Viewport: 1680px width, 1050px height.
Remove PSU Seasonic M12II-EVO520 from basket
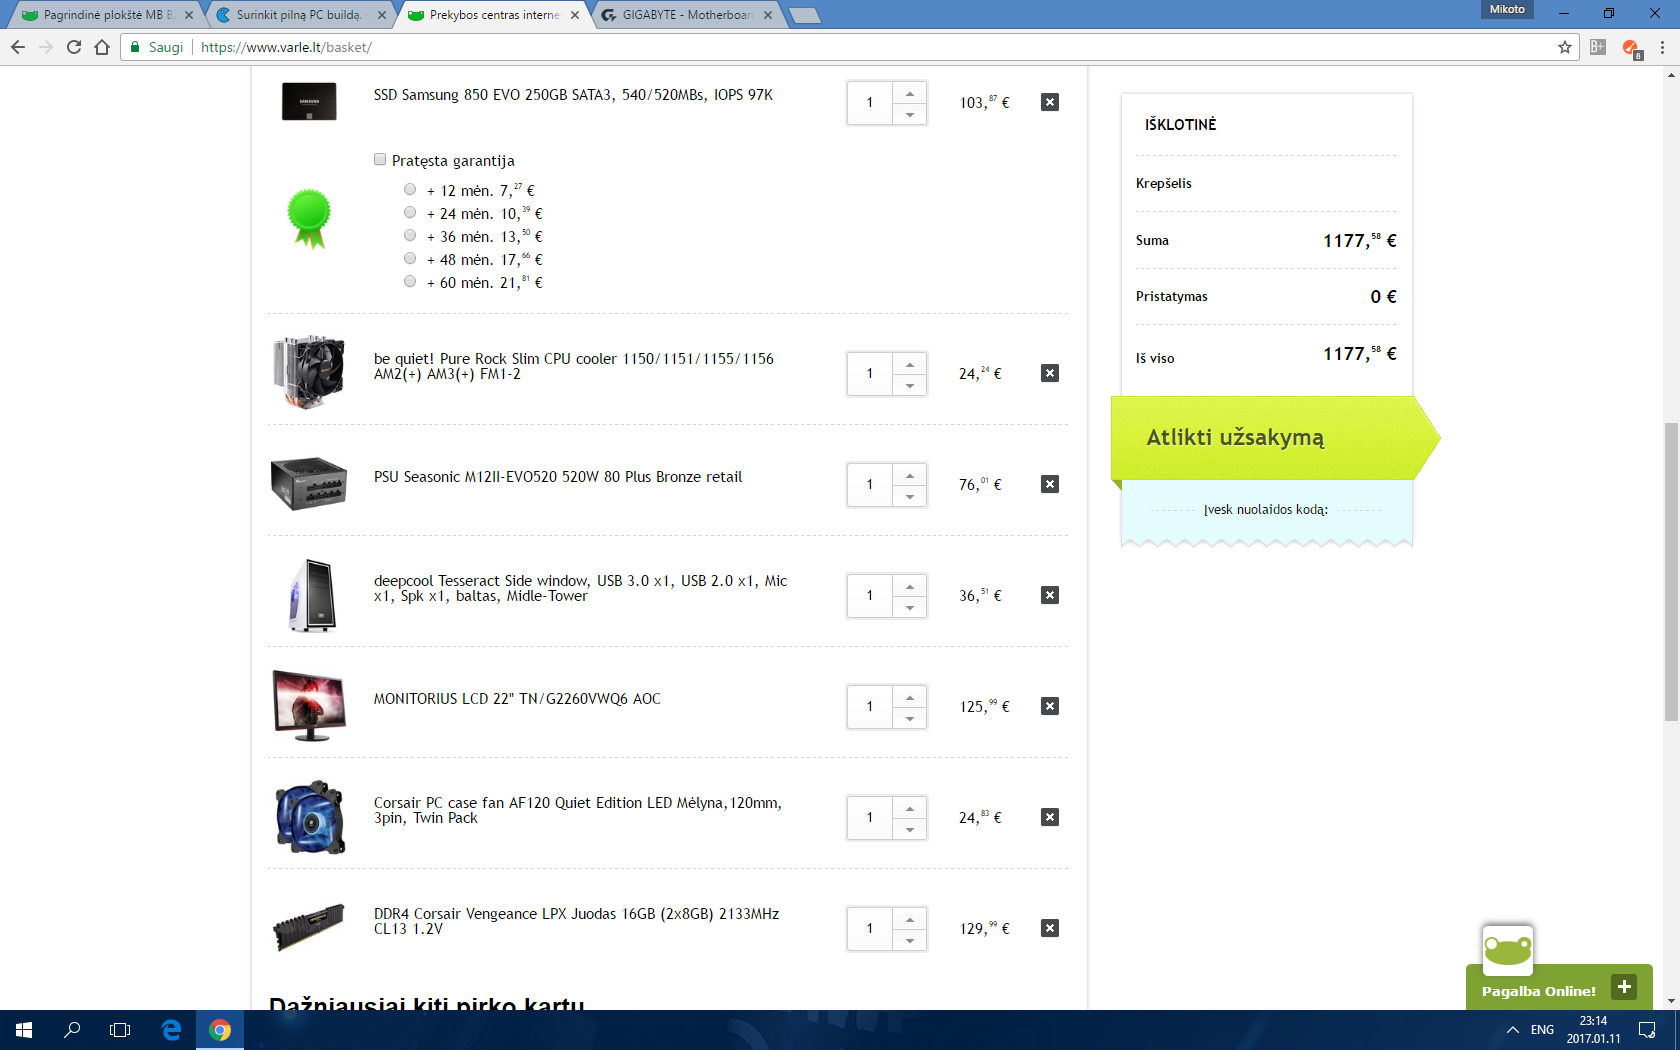point(1049,484)
